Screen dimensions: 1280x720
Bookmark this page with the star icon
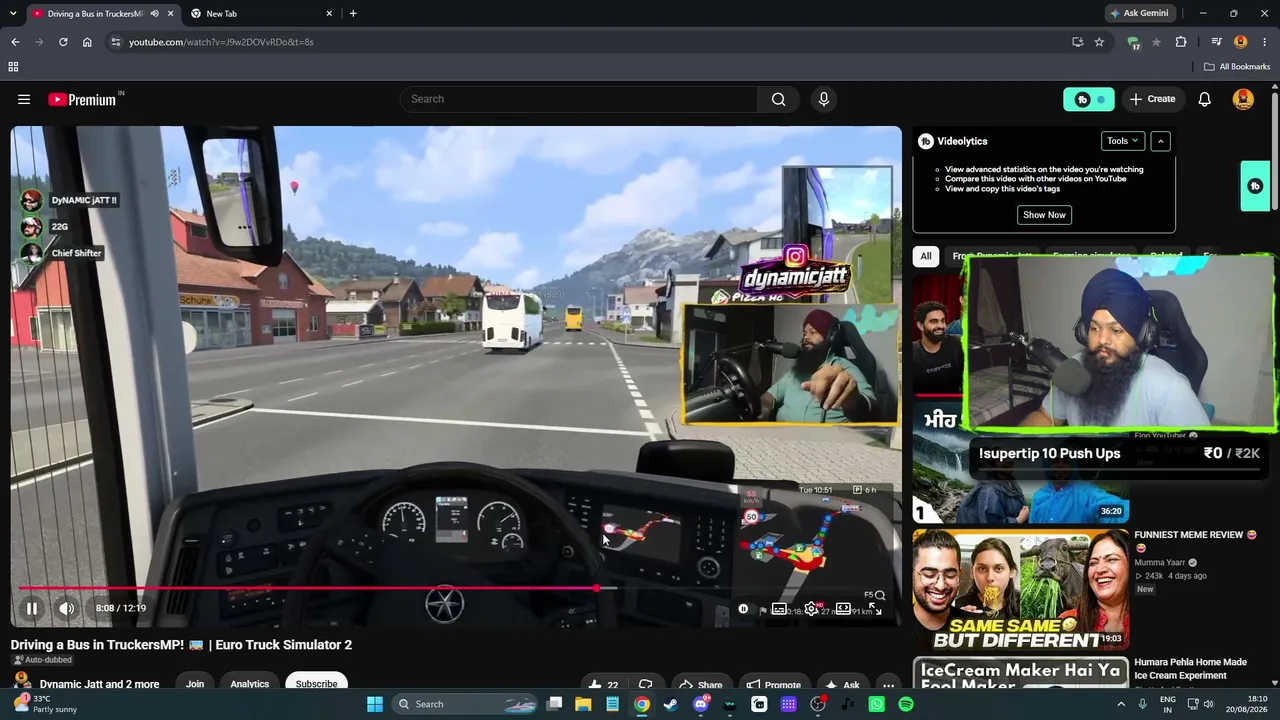1099,42
